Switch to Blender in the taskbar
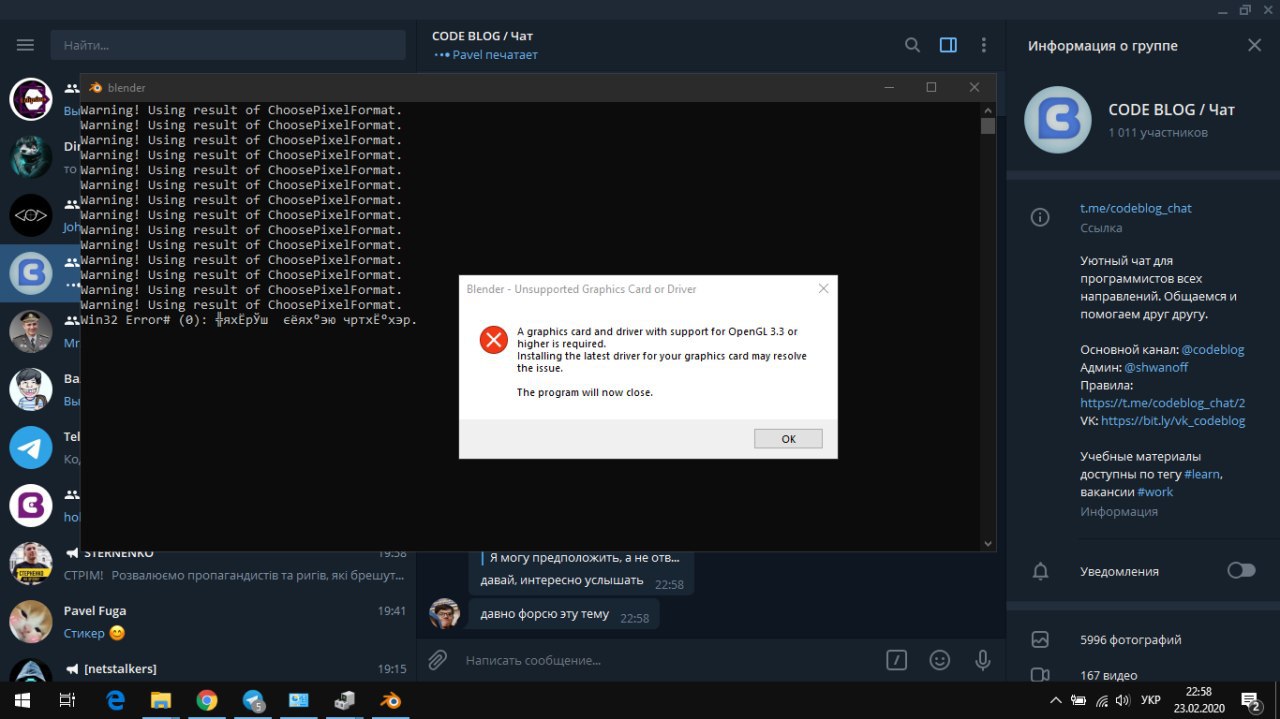1280x719 pixels. pyautogui.click(x=392, y=700)
